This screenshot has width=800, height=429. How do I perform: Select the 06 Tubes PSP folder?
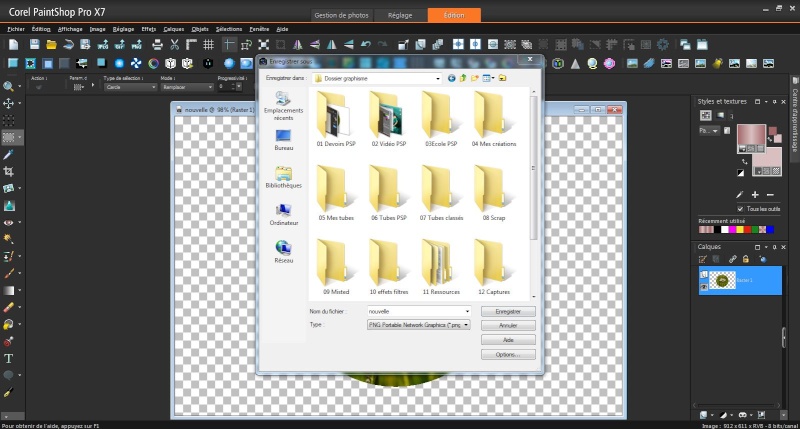click(x=388, y=193)
